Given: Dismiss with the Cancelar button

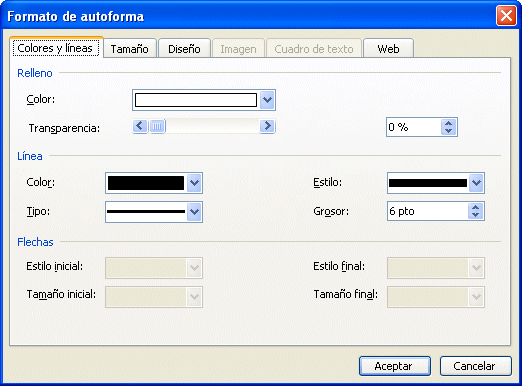Looking at the screenshot, I should point(475,366).
